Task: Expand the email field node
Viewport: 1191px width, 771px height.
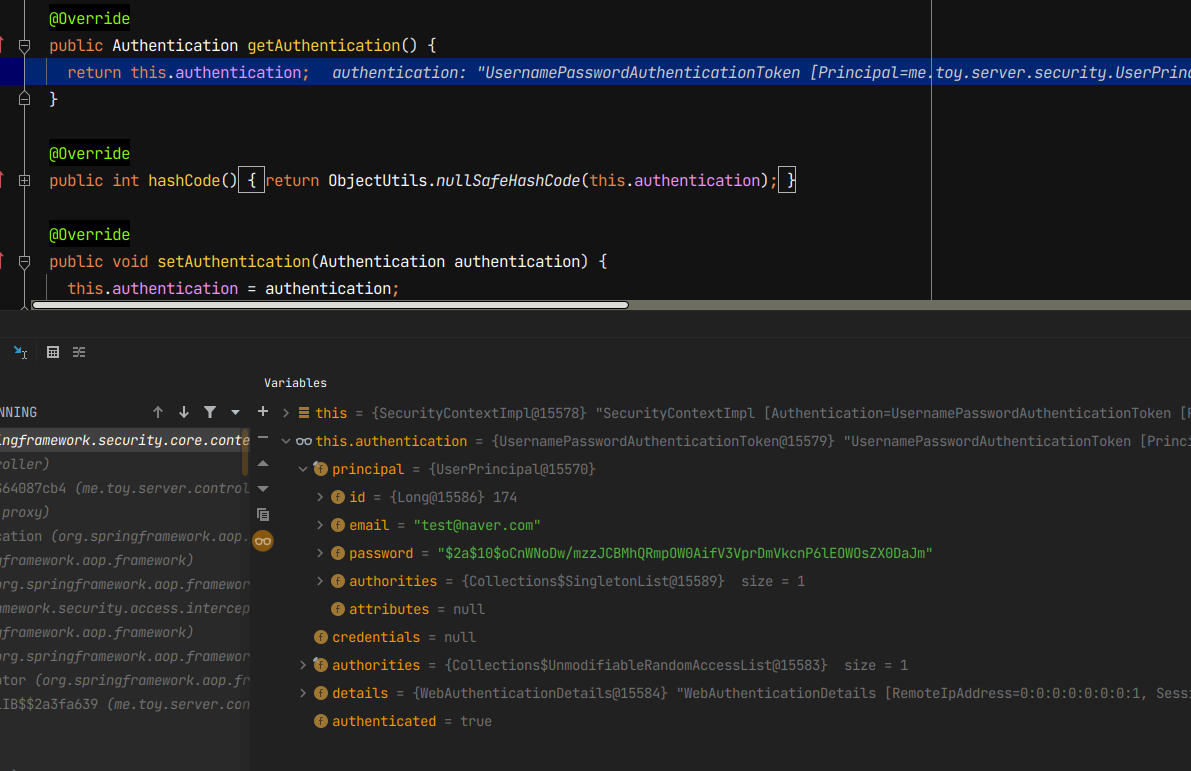Action: 320,526
